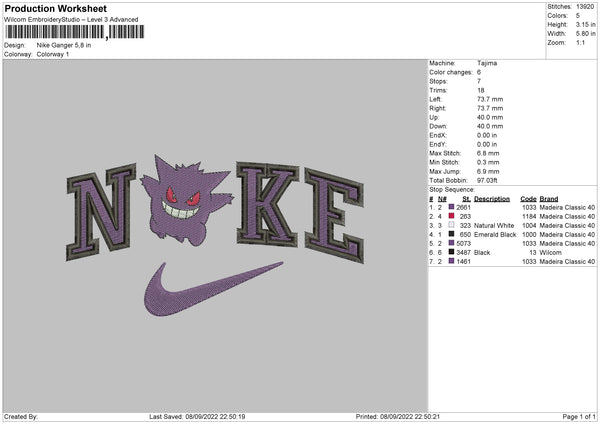
Task: Click the purple swatch for thread 1461
Action: click(452, 261)
